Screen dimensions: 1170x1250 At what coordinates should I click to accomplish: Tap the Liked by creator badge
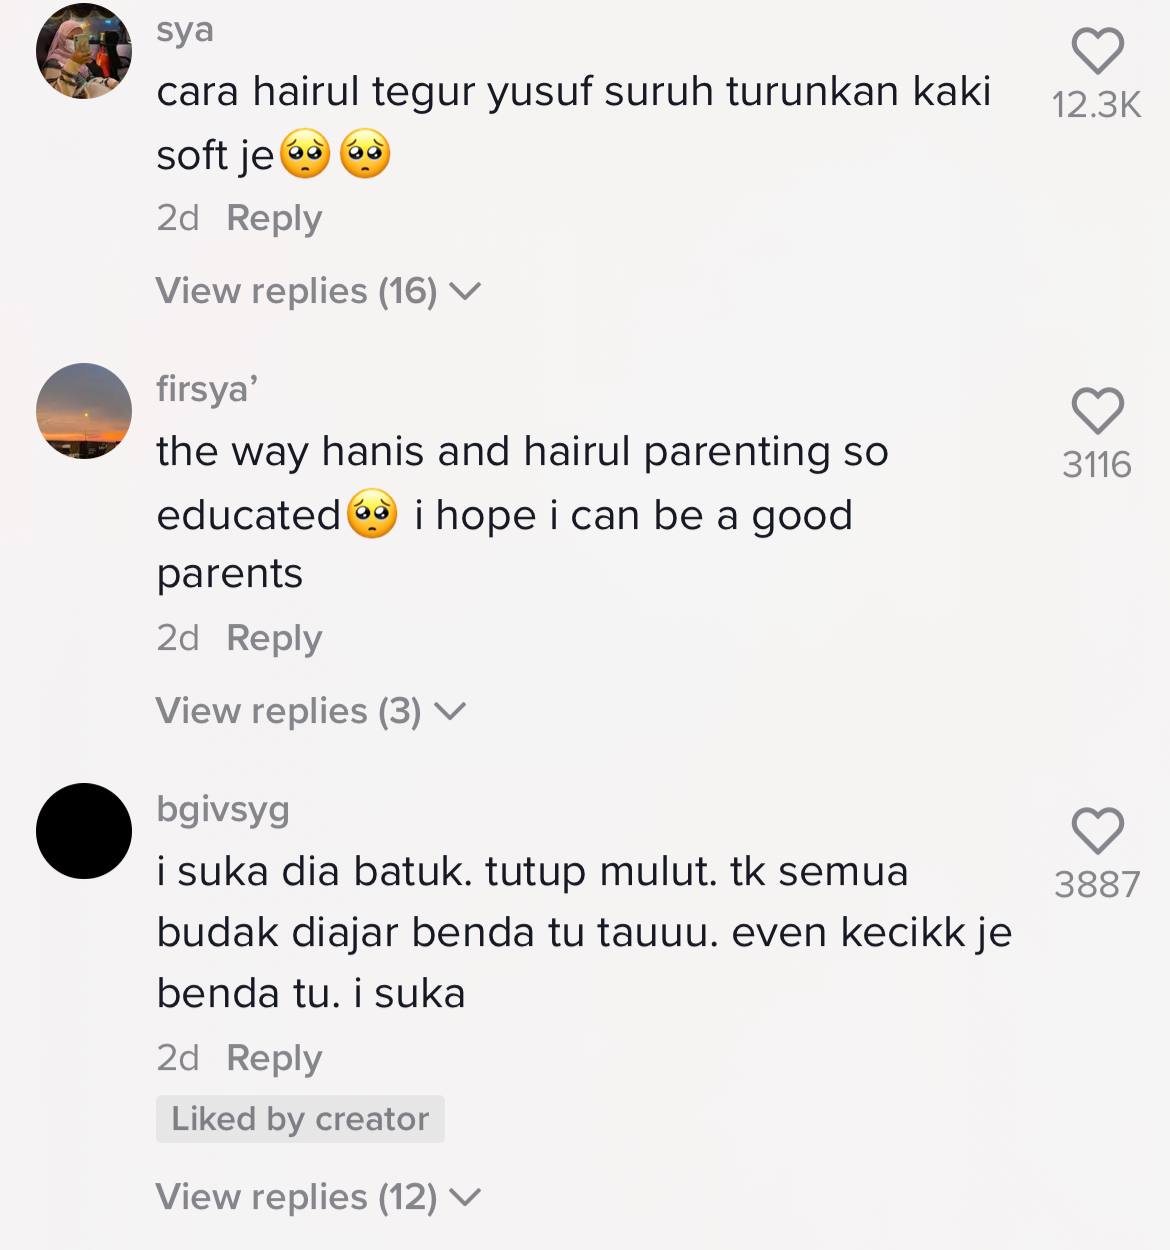pyautogui.click(x=300, y=1119)
